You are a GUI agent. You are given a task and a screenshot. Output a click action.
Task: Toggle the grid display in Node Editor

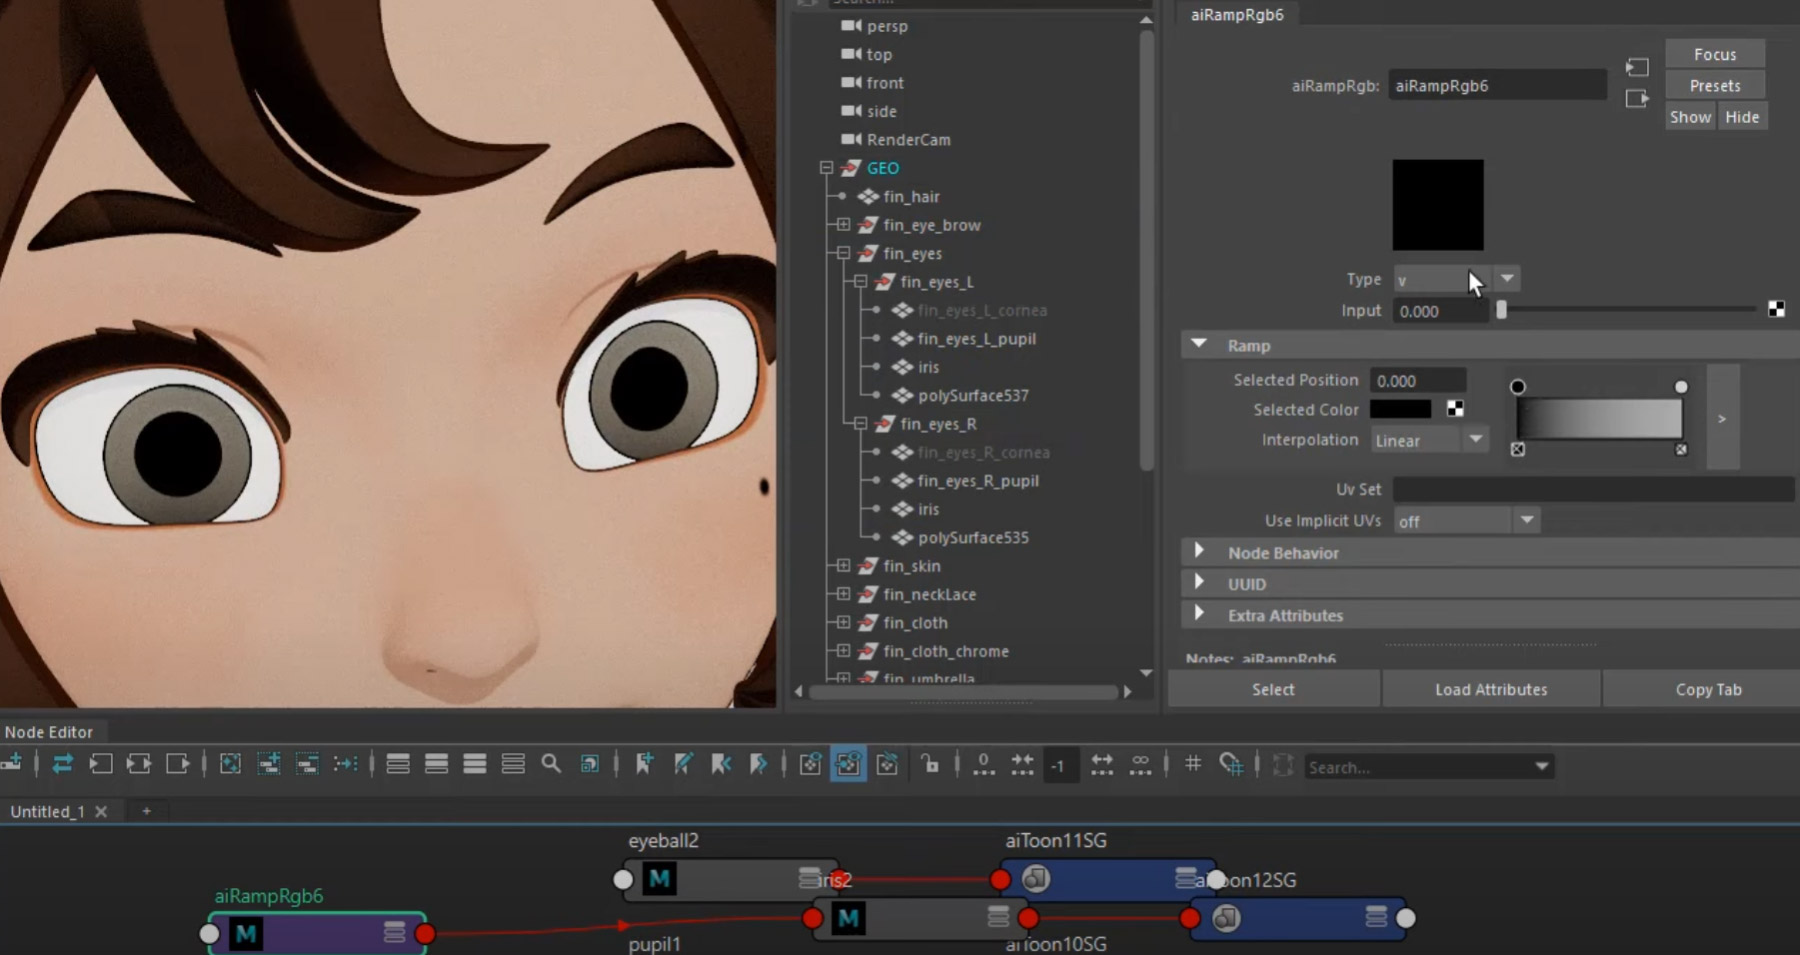pyautogui.click(x=1192, y=765)
